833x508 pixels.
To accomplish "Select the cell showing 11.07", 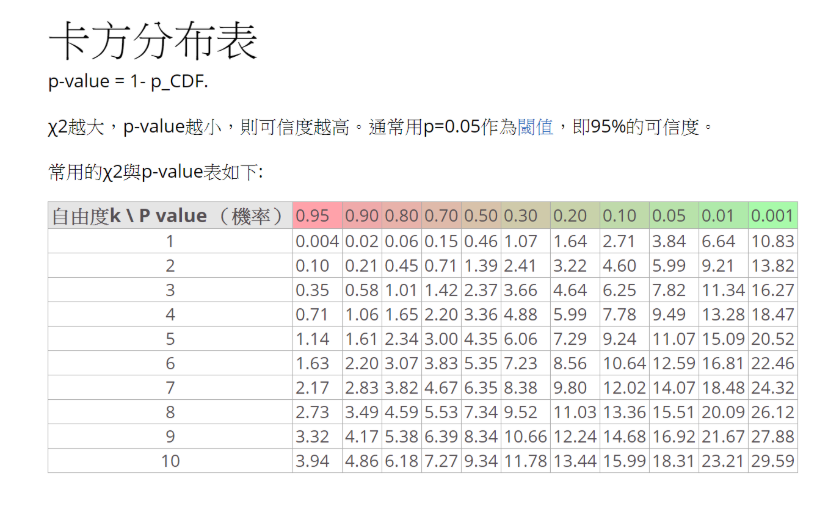I will (x=674, y=339).
